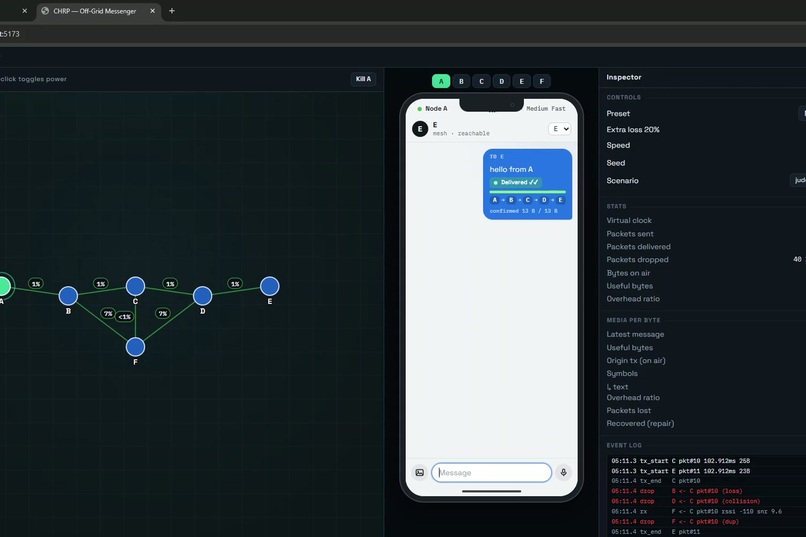Switch phone view to node D tab
The image size is (806, 537).
502,81
